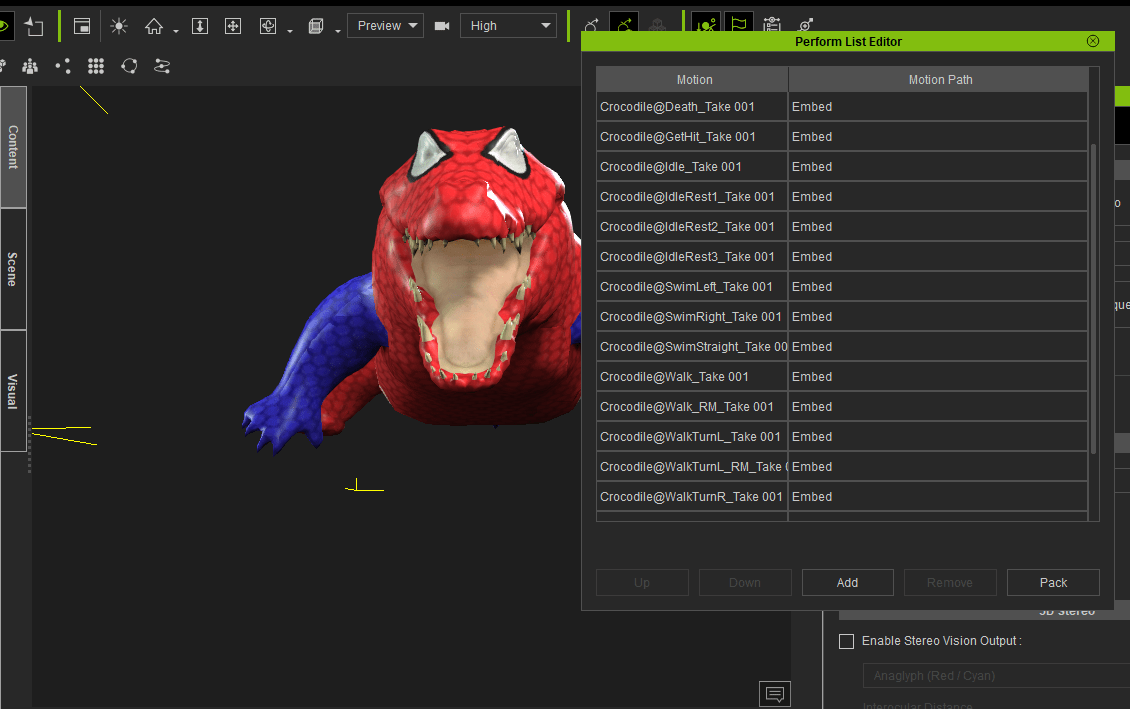Open the Preview render mode dropdown

(385, 26)
